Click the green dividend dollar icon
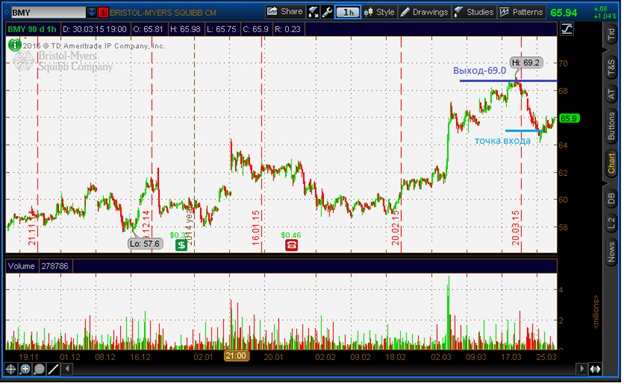The width and height of the screenshot is (624, 386). 181,245
